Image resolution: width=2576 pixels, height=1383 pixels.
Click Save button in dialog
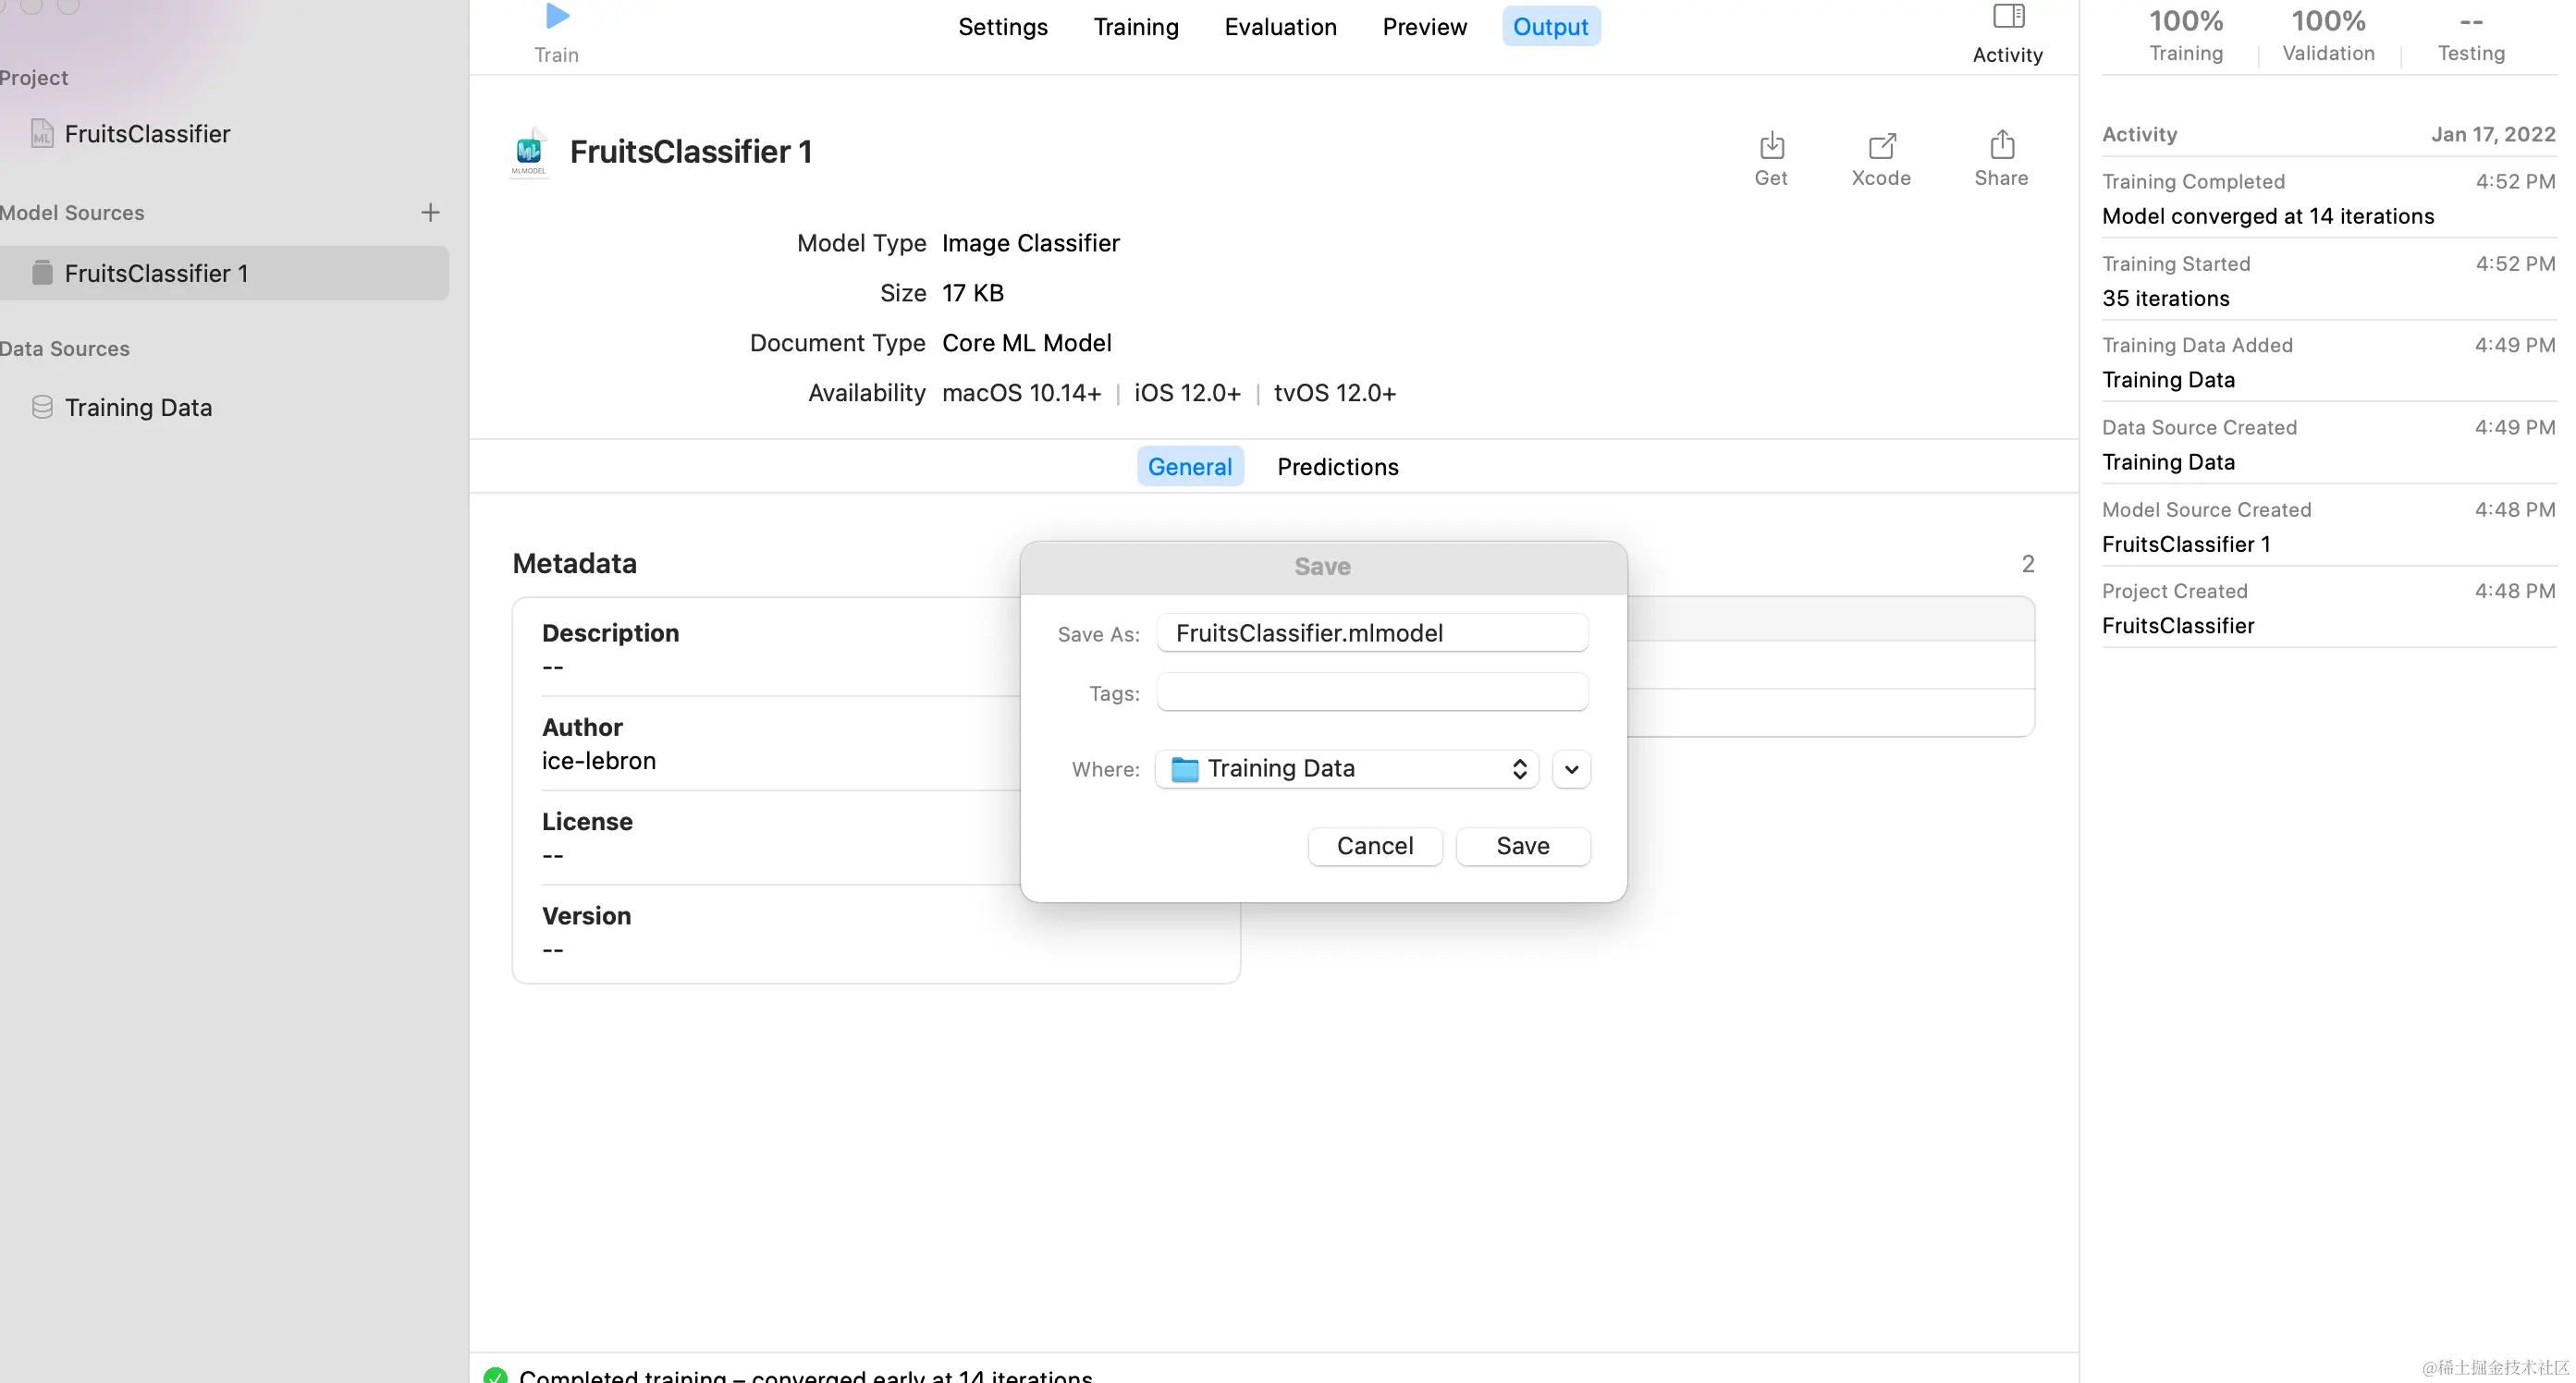(1522, 846)
